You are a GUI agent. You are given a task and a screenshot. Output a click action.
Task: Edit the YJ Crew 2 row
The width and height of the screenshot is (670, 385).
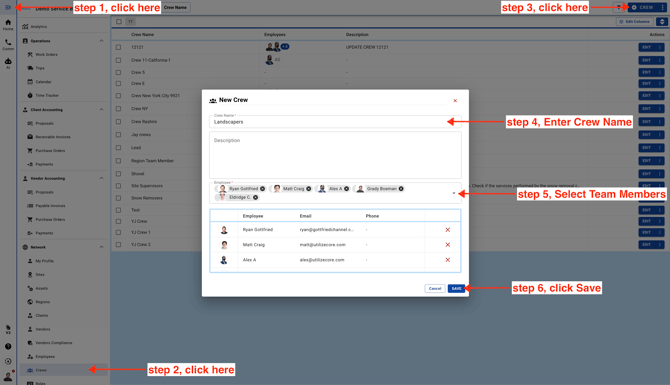(x=646, y=244)
